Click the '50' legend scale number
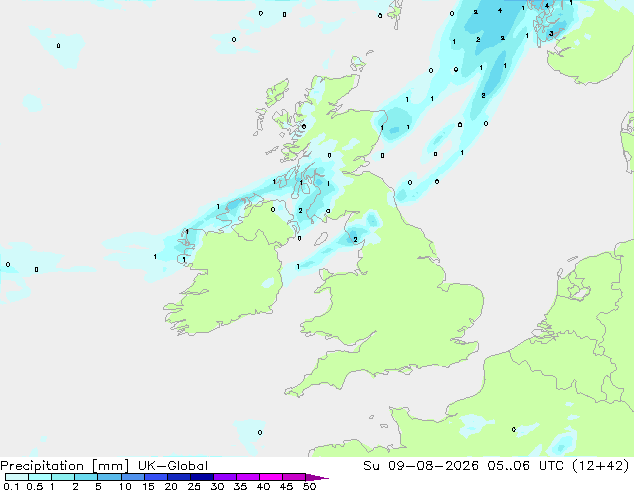 (x=309, y=486)
